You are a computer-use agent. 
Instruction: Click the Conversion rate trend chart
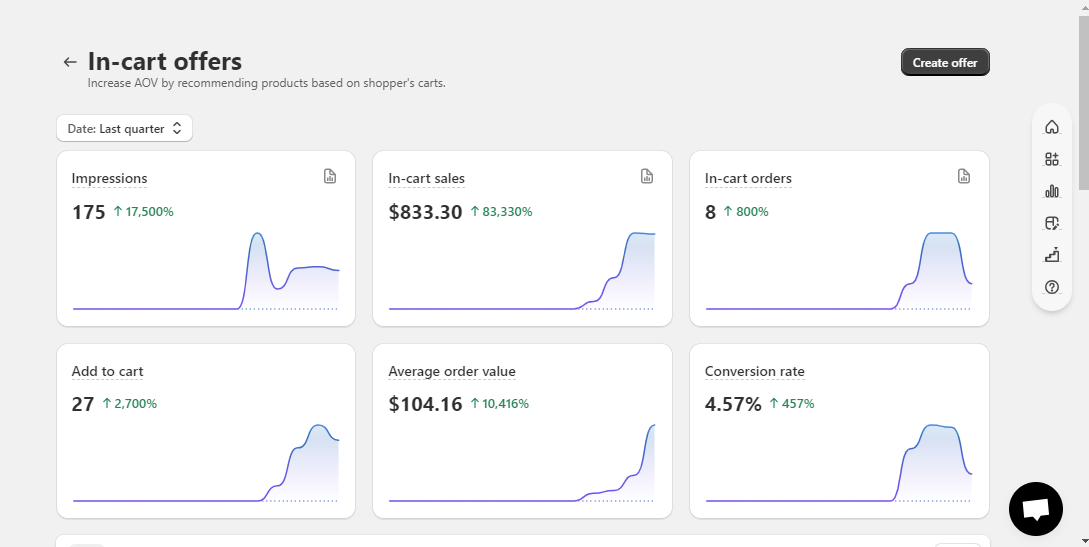tap(838, 462)
